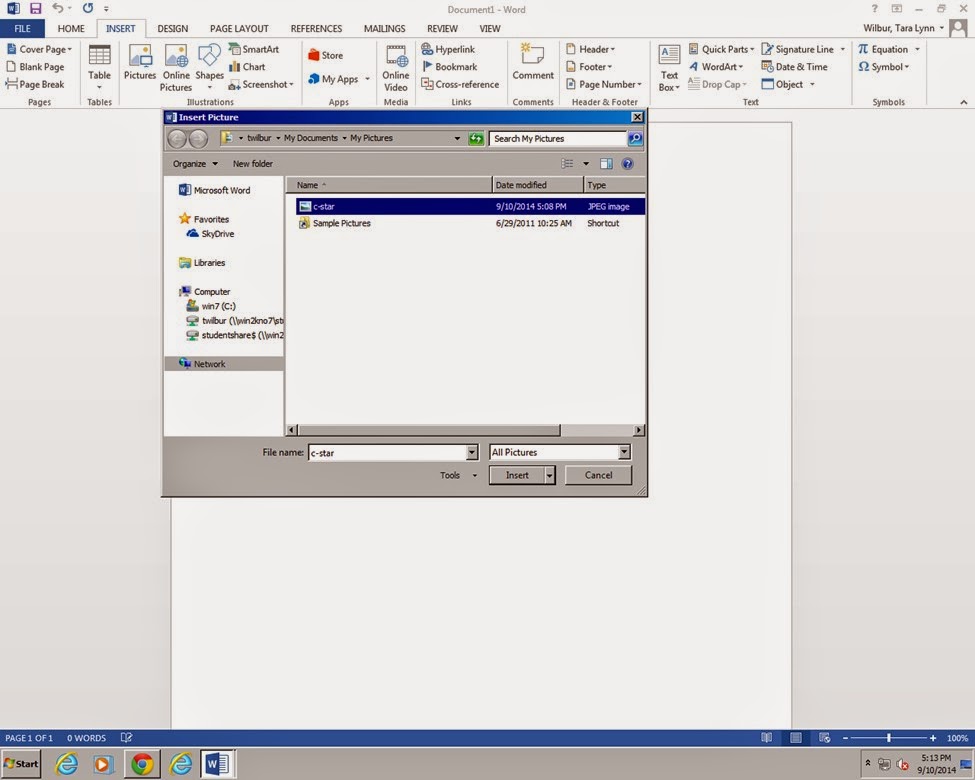Insert a Cross-reference

pos(461,84)
